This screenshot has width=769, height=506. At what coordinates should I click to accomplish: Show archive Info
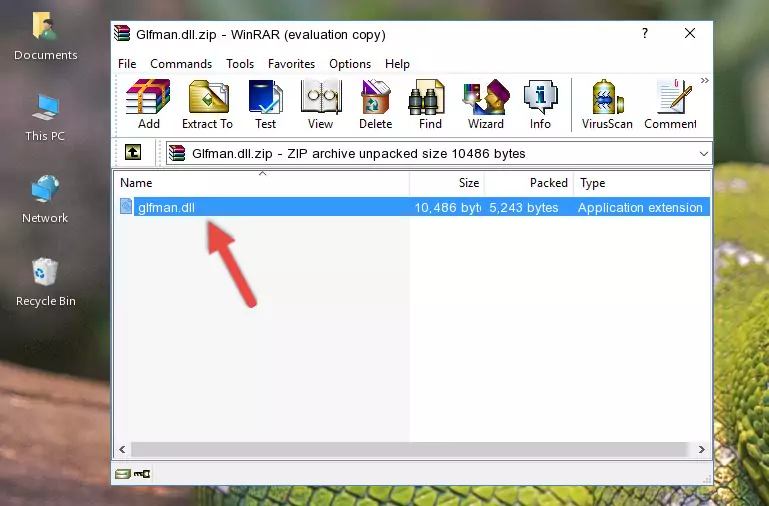(x=540, y=104)
